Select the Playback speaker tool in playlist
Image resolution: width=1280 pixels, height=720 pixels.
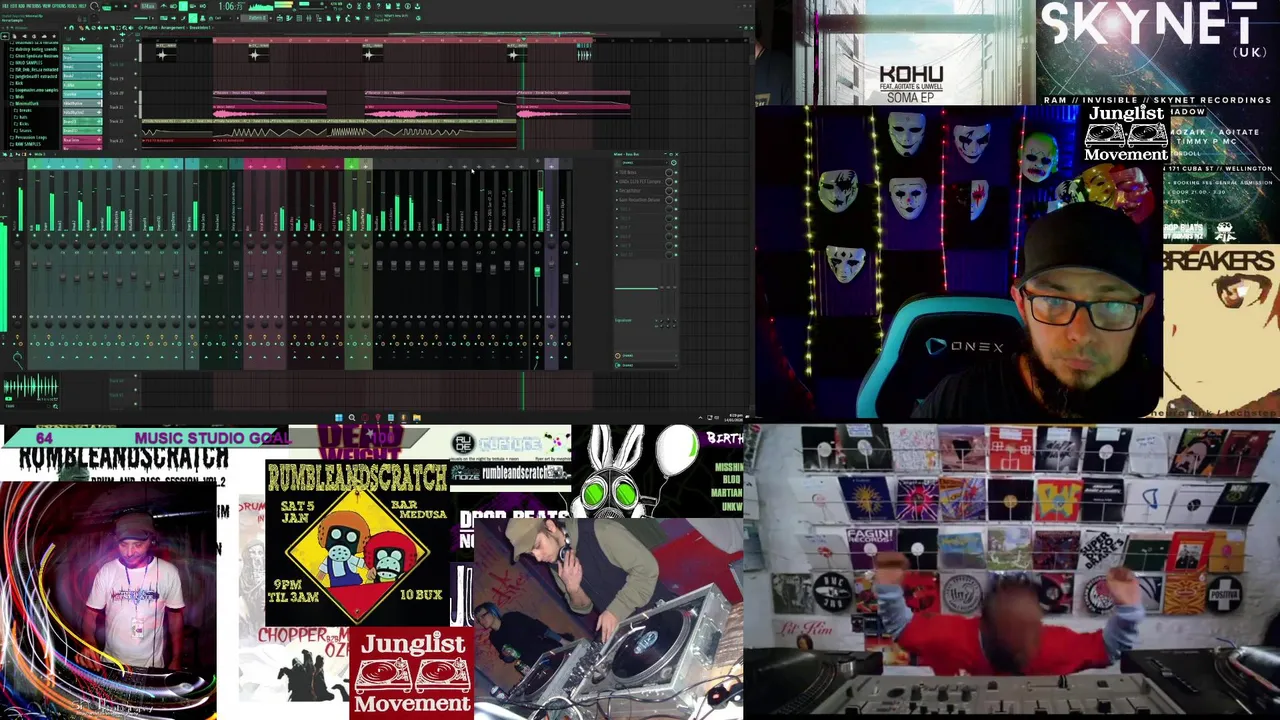click(131, 28)
